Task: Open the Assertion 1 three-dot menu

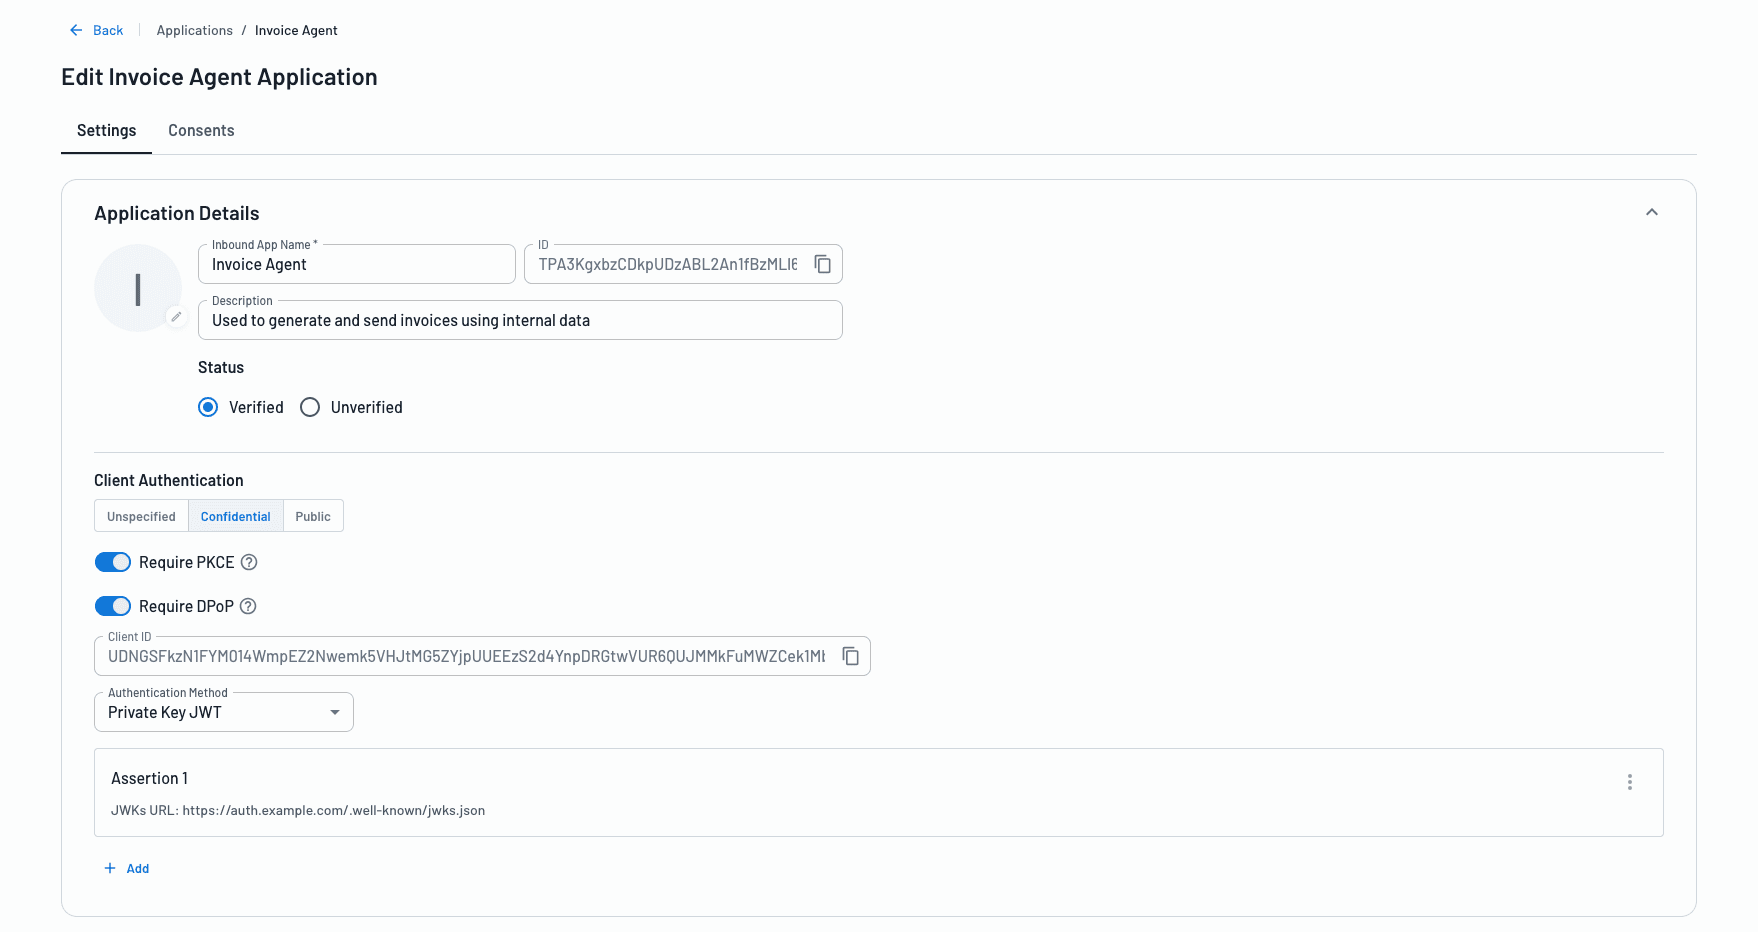Action: click(x=1629, y=782)
